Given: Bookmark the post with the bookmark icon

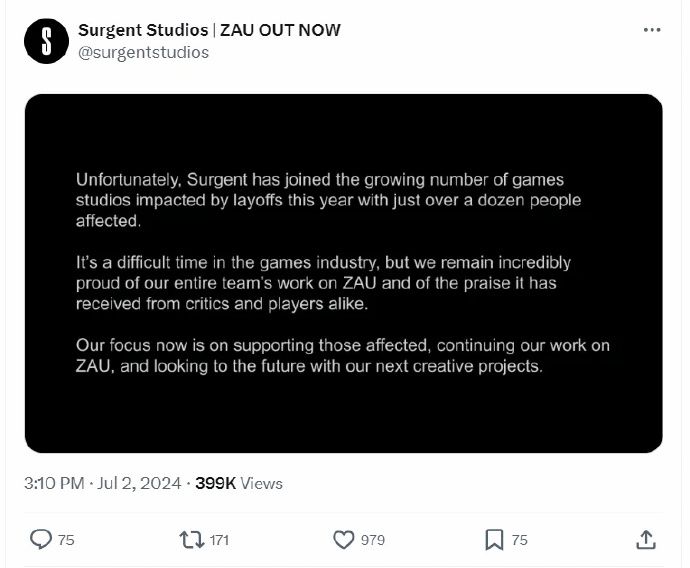Looking at the screenshot, I should click(x=494, y=540).
